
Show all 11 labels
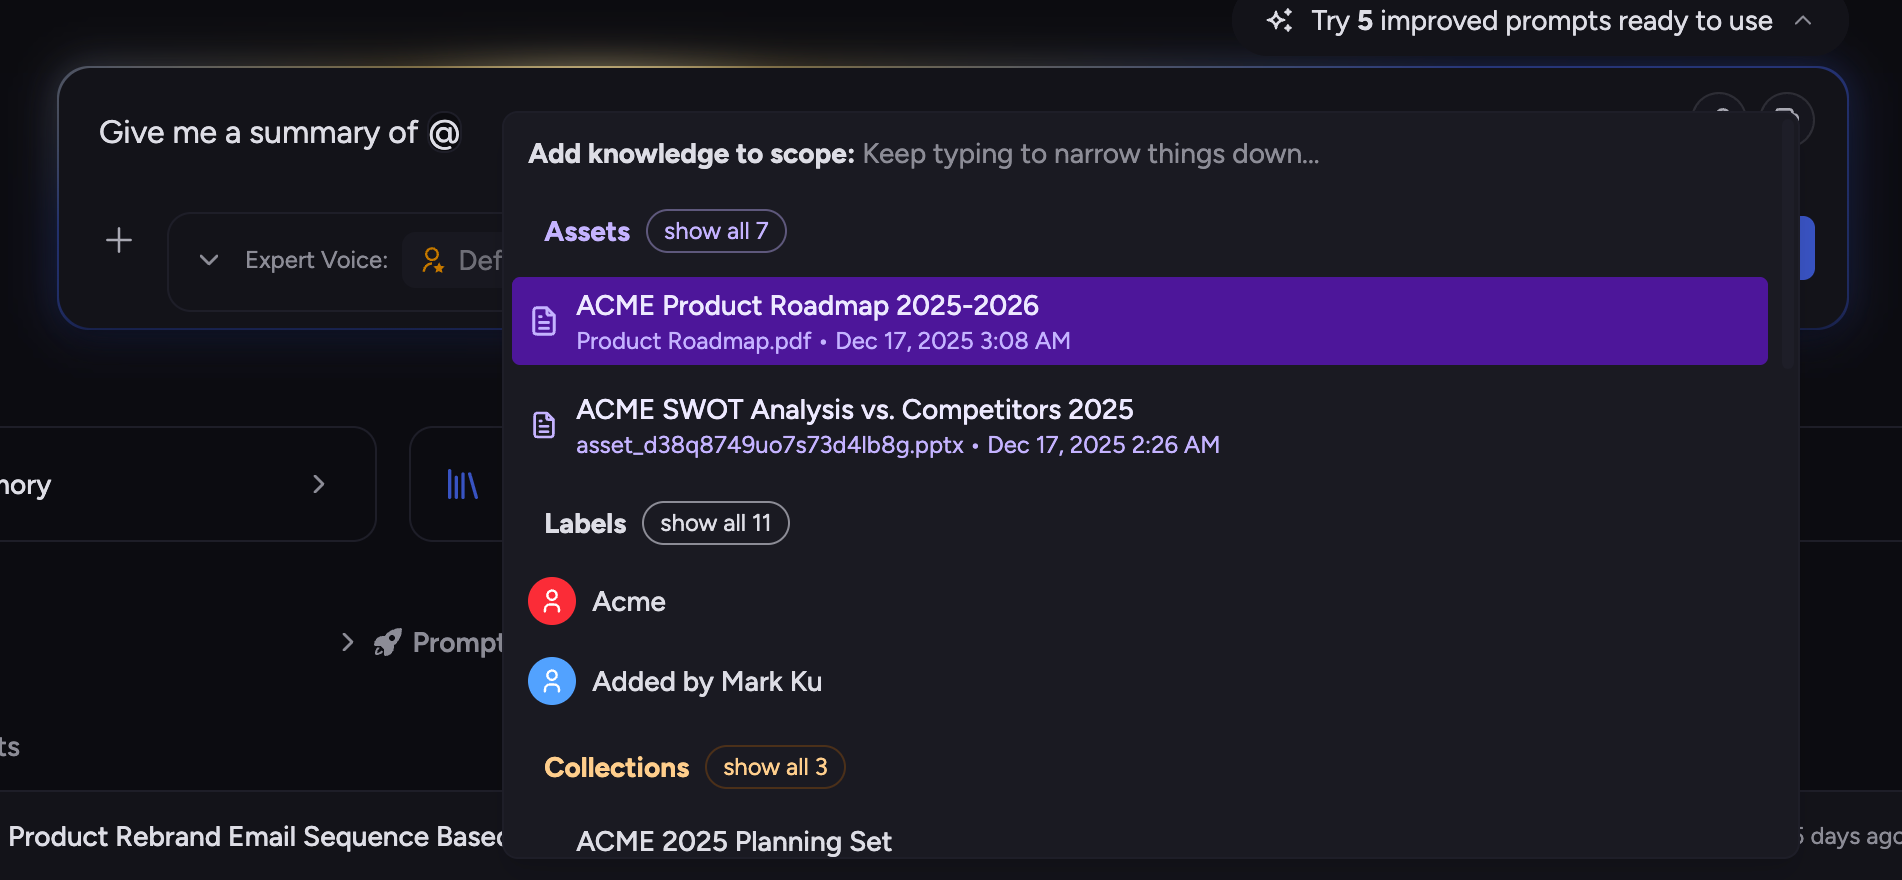(716, 523)
